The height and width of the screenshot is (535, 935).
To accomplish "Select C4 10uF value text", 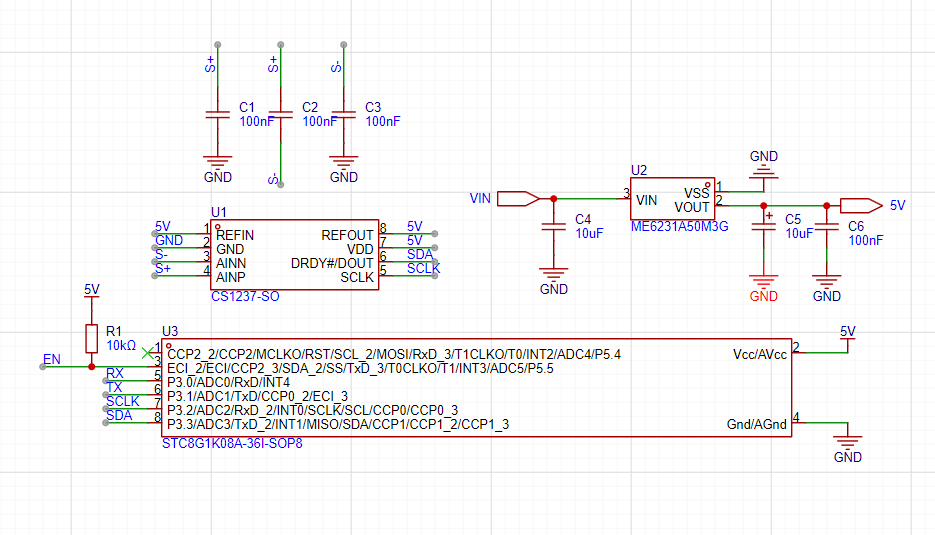I will 589,234.
